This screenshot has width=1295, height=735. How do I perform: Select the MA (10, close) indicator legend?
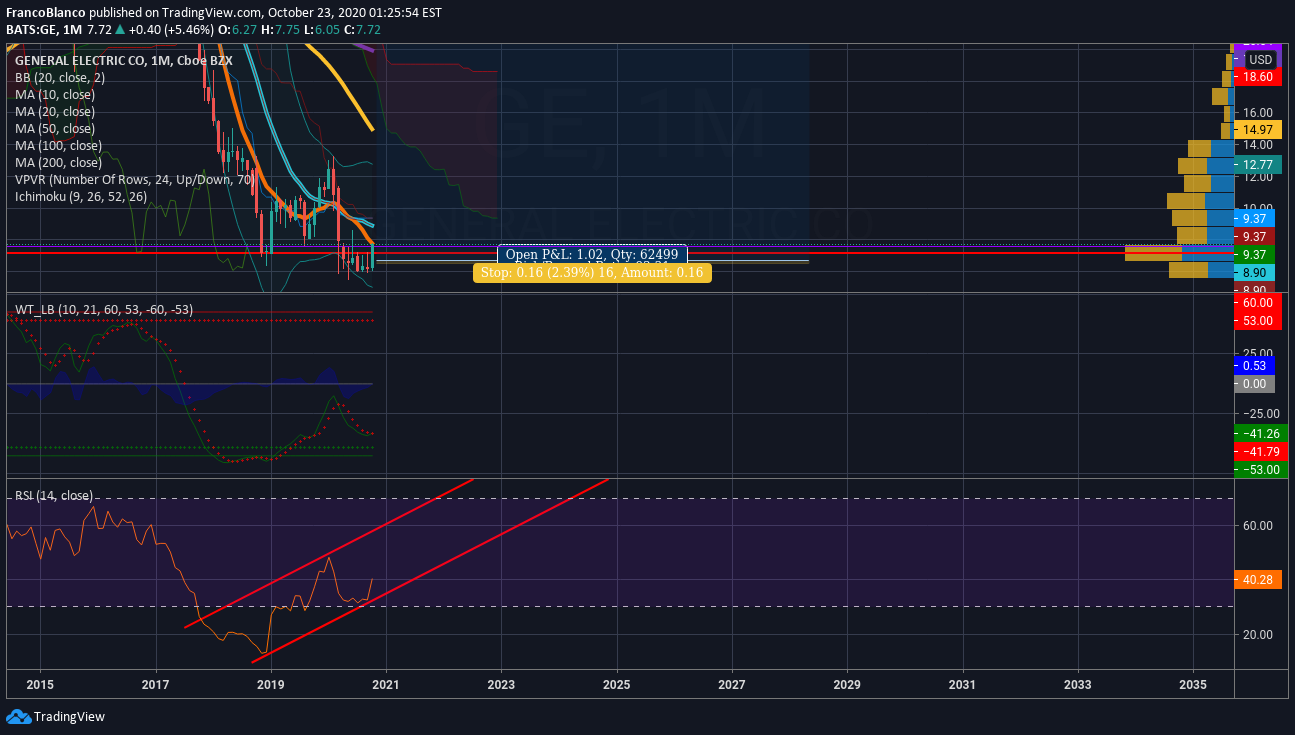[x=55, y=94]
